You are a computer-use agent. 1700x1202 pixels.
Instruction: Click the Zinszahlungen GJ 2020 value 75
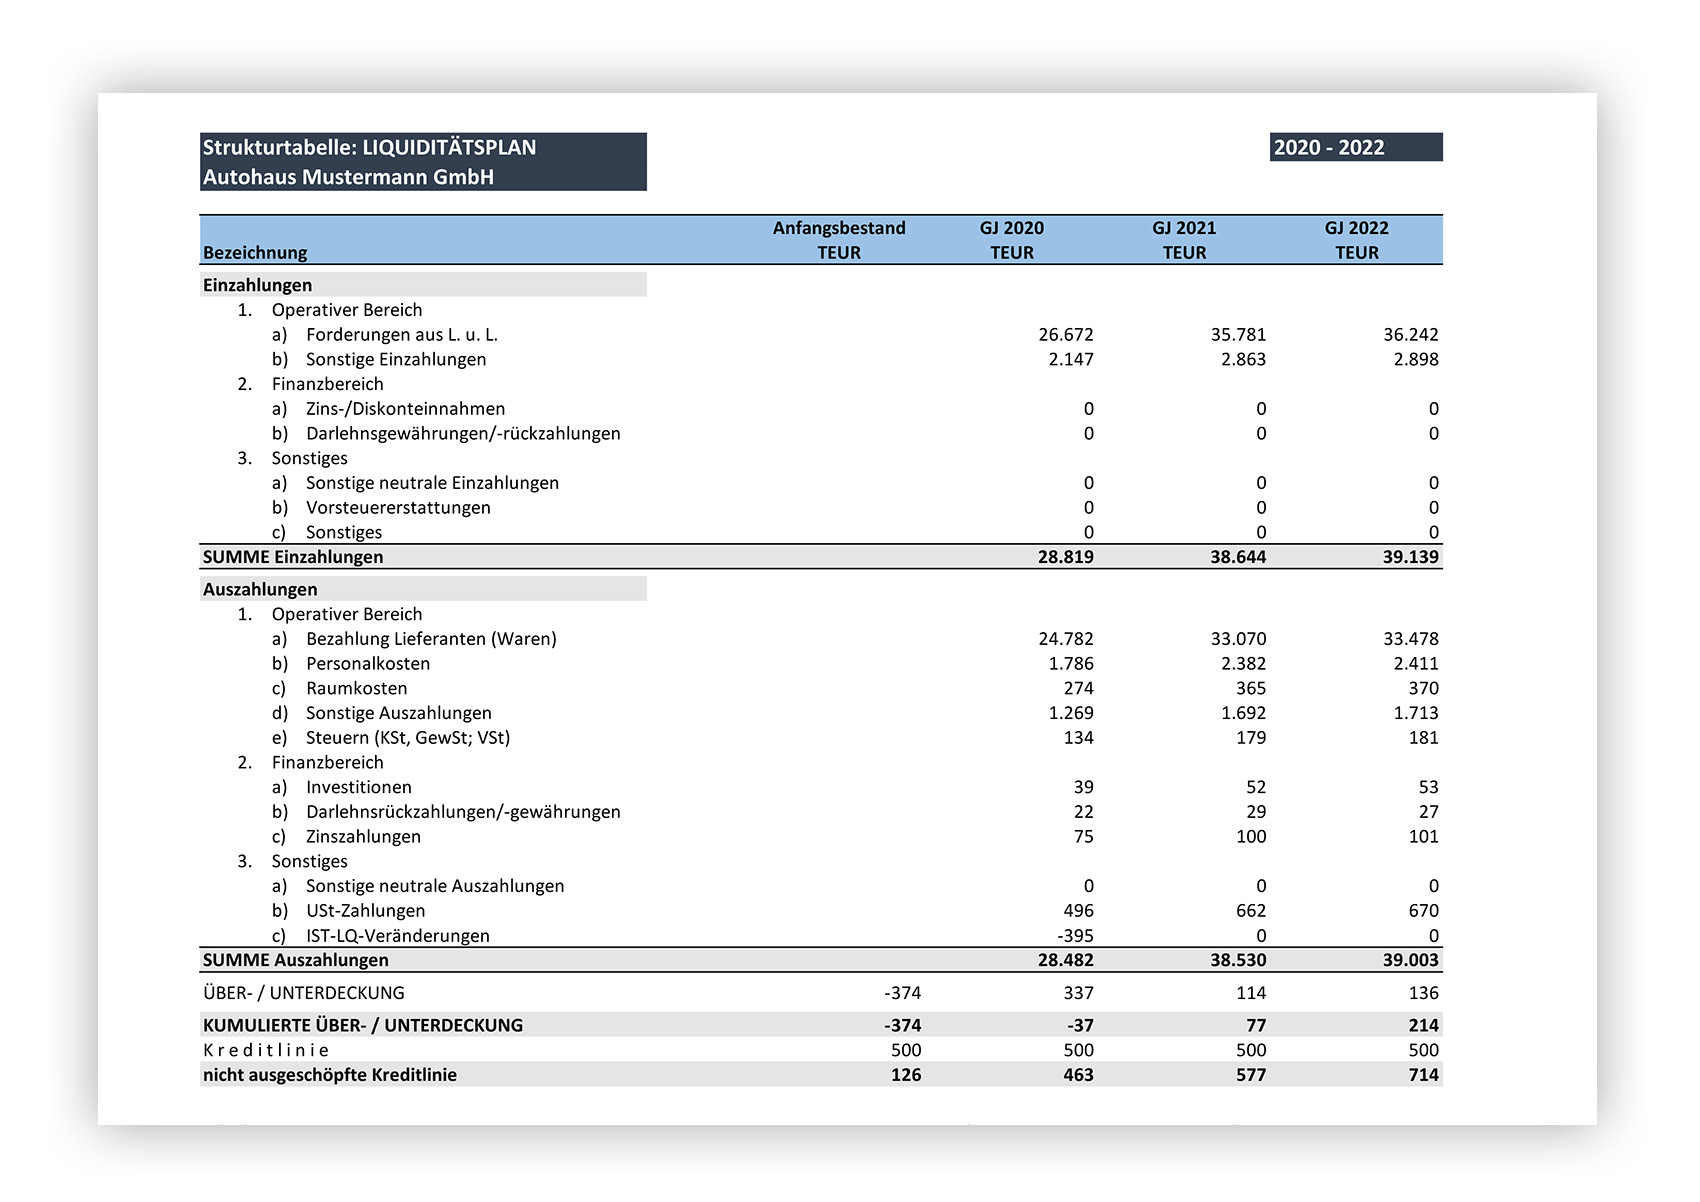click(x=1083, y=837)
